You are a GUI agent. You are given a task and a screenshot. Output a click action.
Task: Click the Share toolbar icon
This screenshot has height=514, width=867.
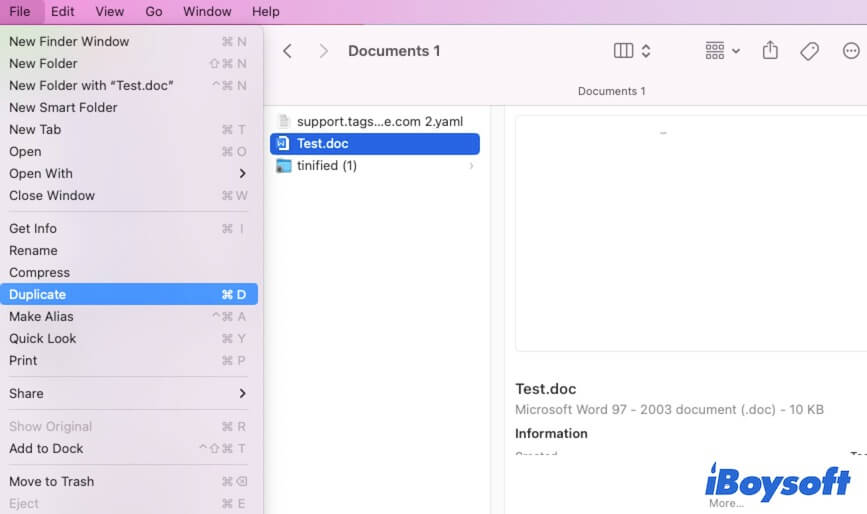click(x=770, y=51)
